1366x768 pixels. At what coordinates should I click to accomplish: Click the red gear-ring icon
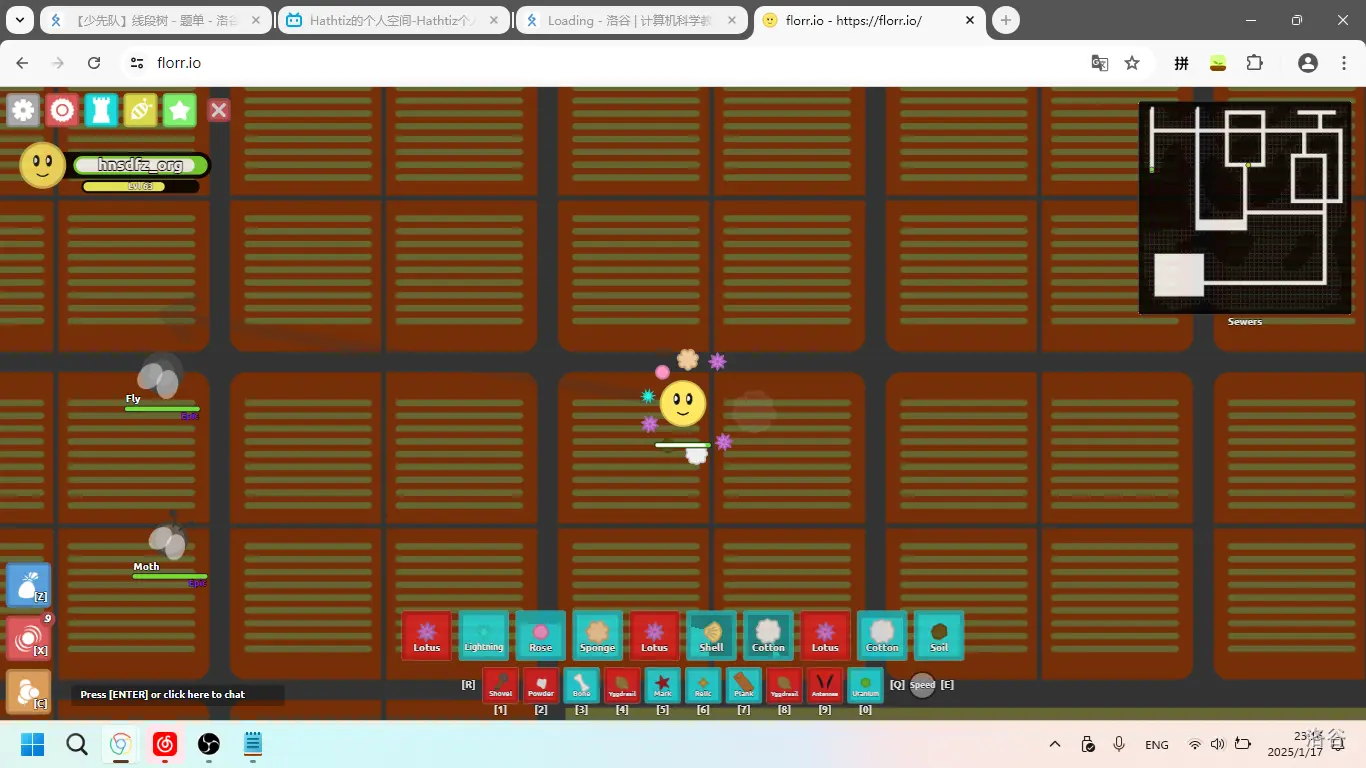pyautogui.click(x=62, y=110)
